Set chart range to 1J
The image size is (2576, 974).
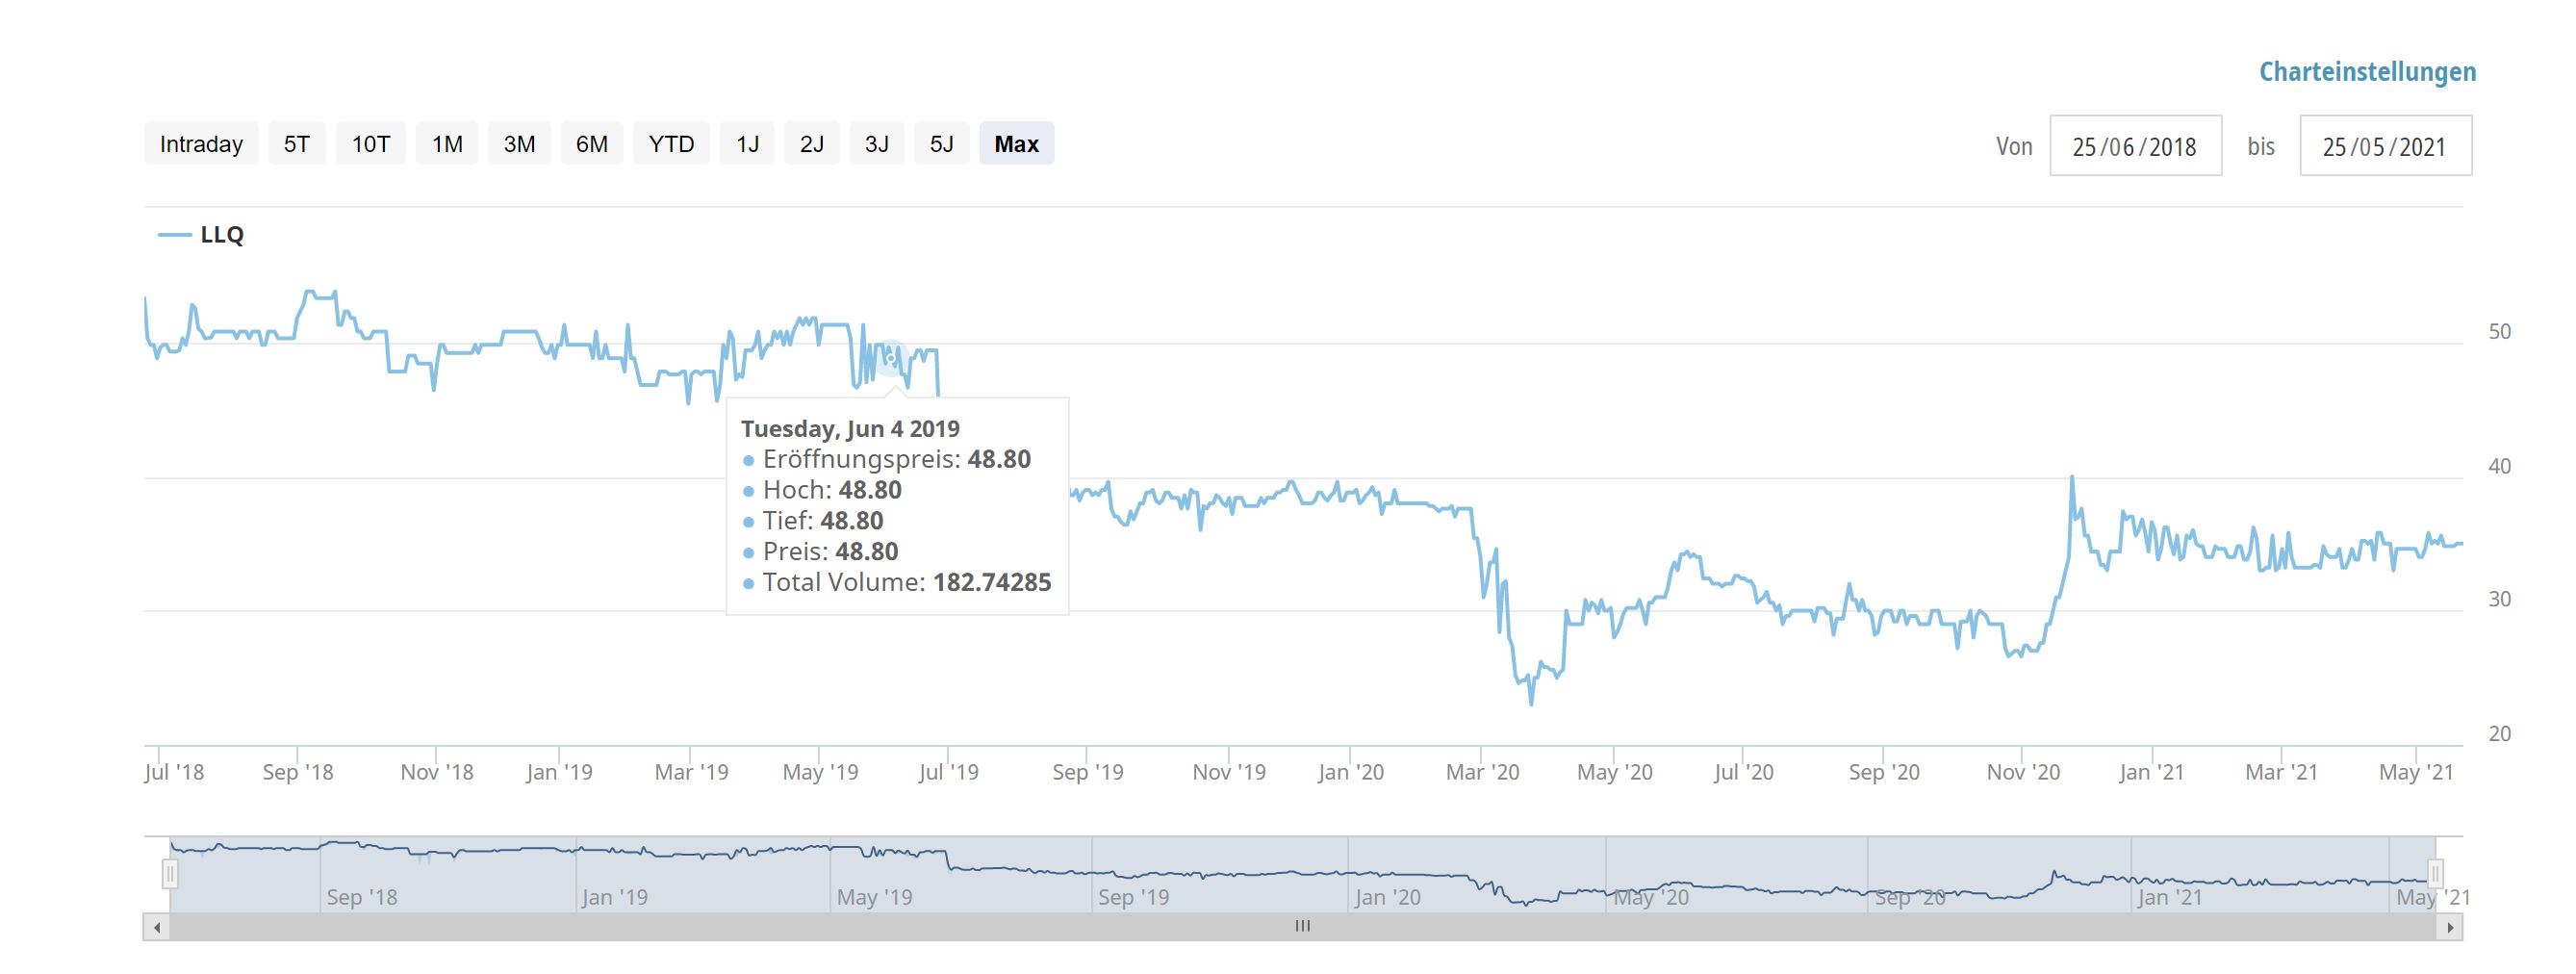pyautogui.click(x=748, y=144)
